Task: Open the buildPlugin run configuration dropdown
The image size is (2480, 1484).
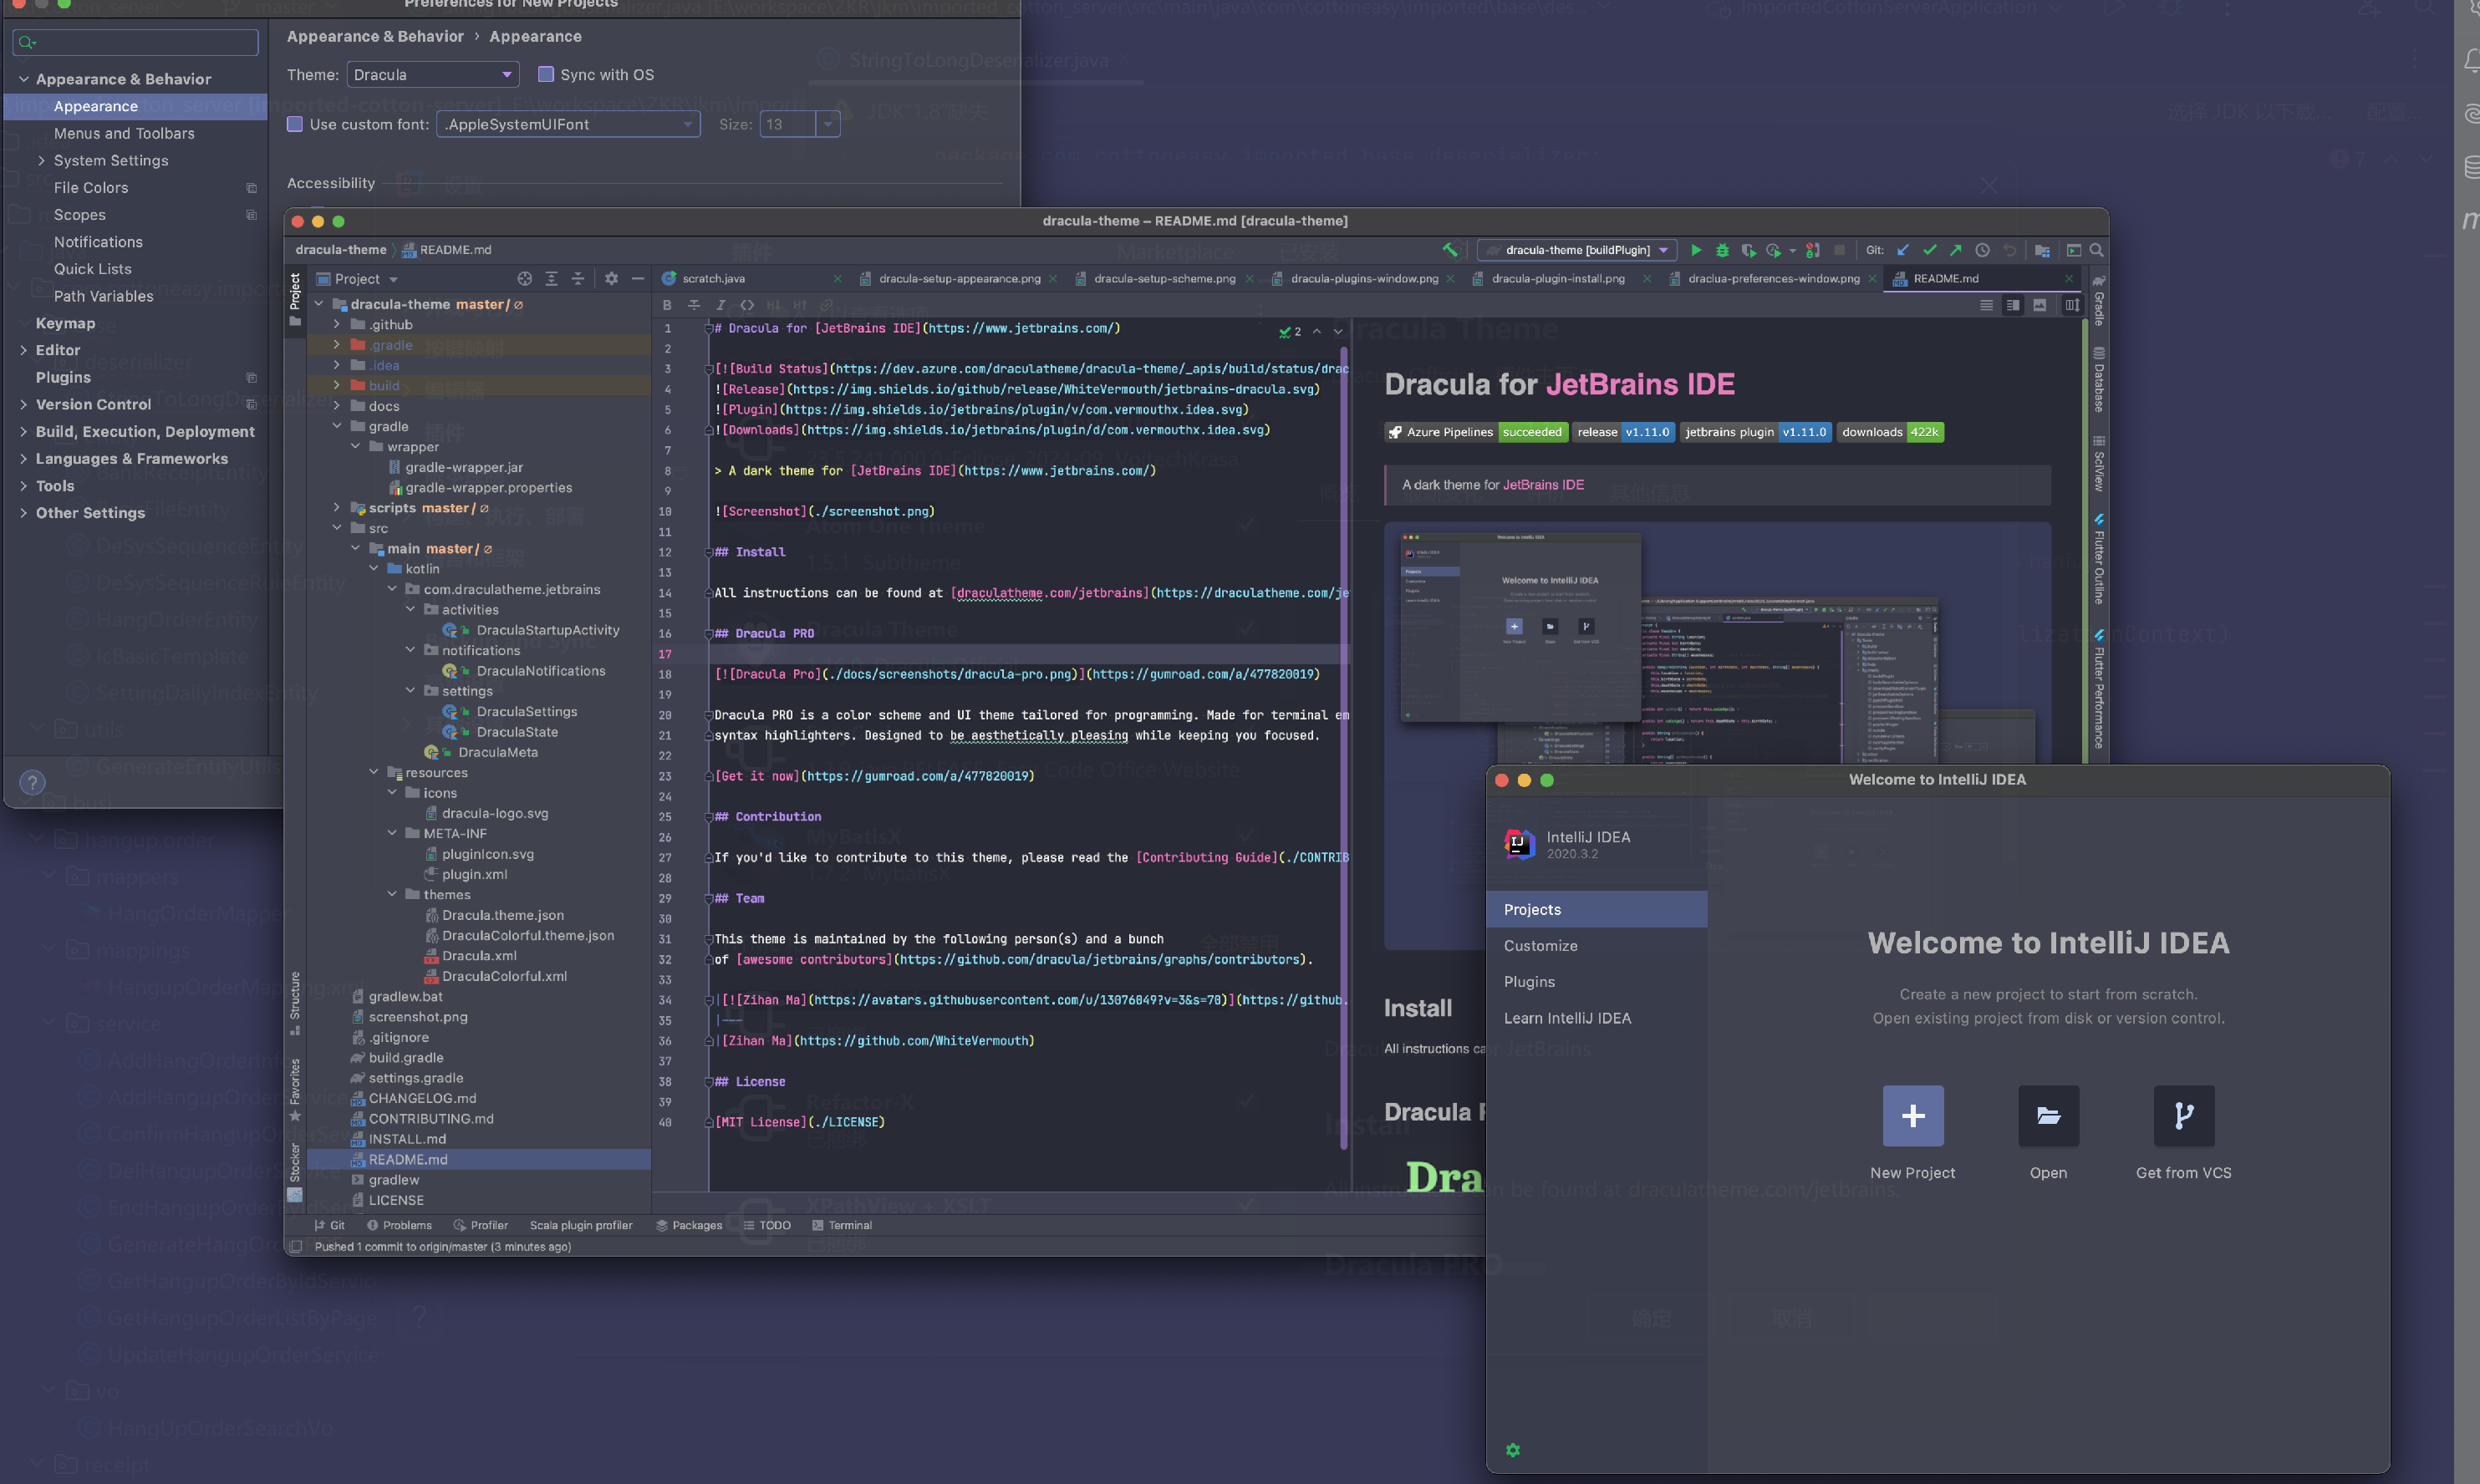Action: (1577, 250)
